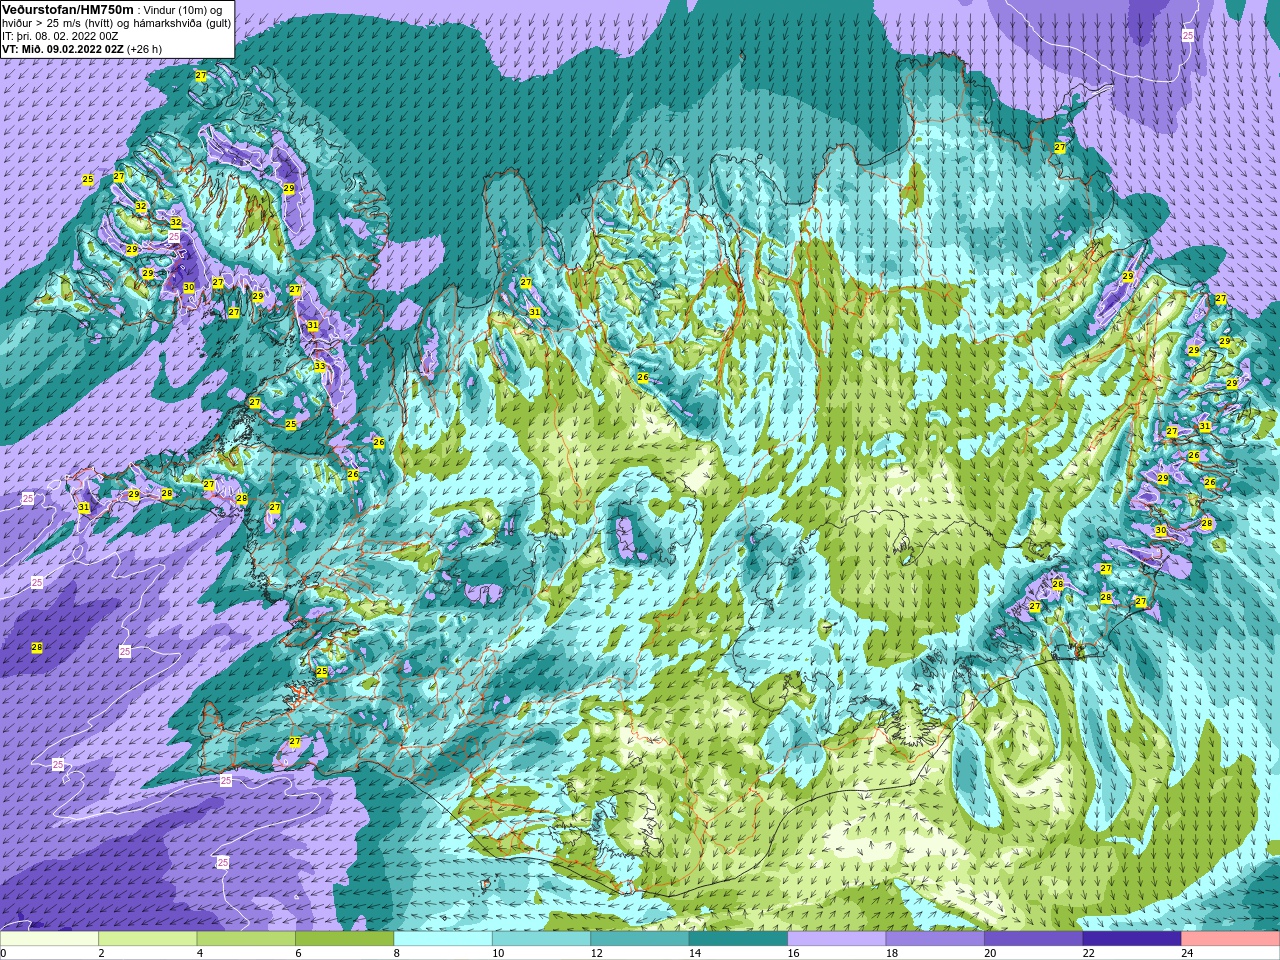The width and height of the screenshot is (1280, 960).
Task: Click the legend scale number 12
Action: click(596, 953)
